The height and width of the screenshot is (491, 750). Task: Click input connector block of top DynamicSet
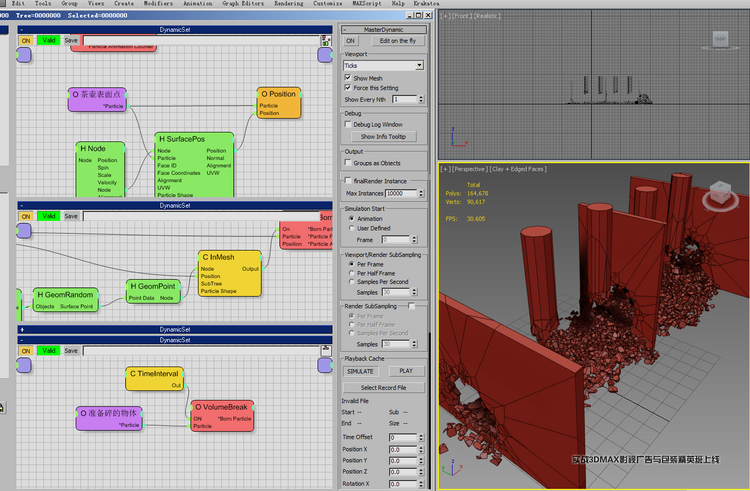coord(24,55)
